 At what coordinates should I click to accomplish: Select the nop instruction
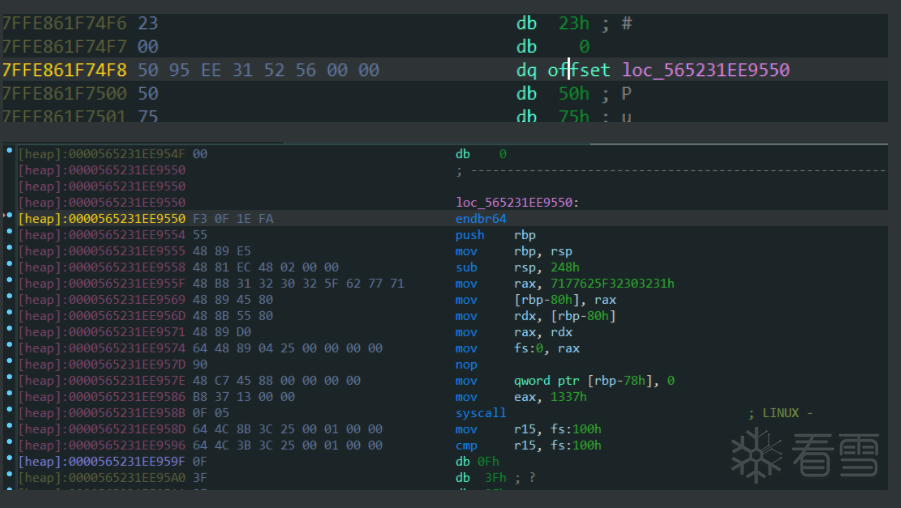point(466,364)
